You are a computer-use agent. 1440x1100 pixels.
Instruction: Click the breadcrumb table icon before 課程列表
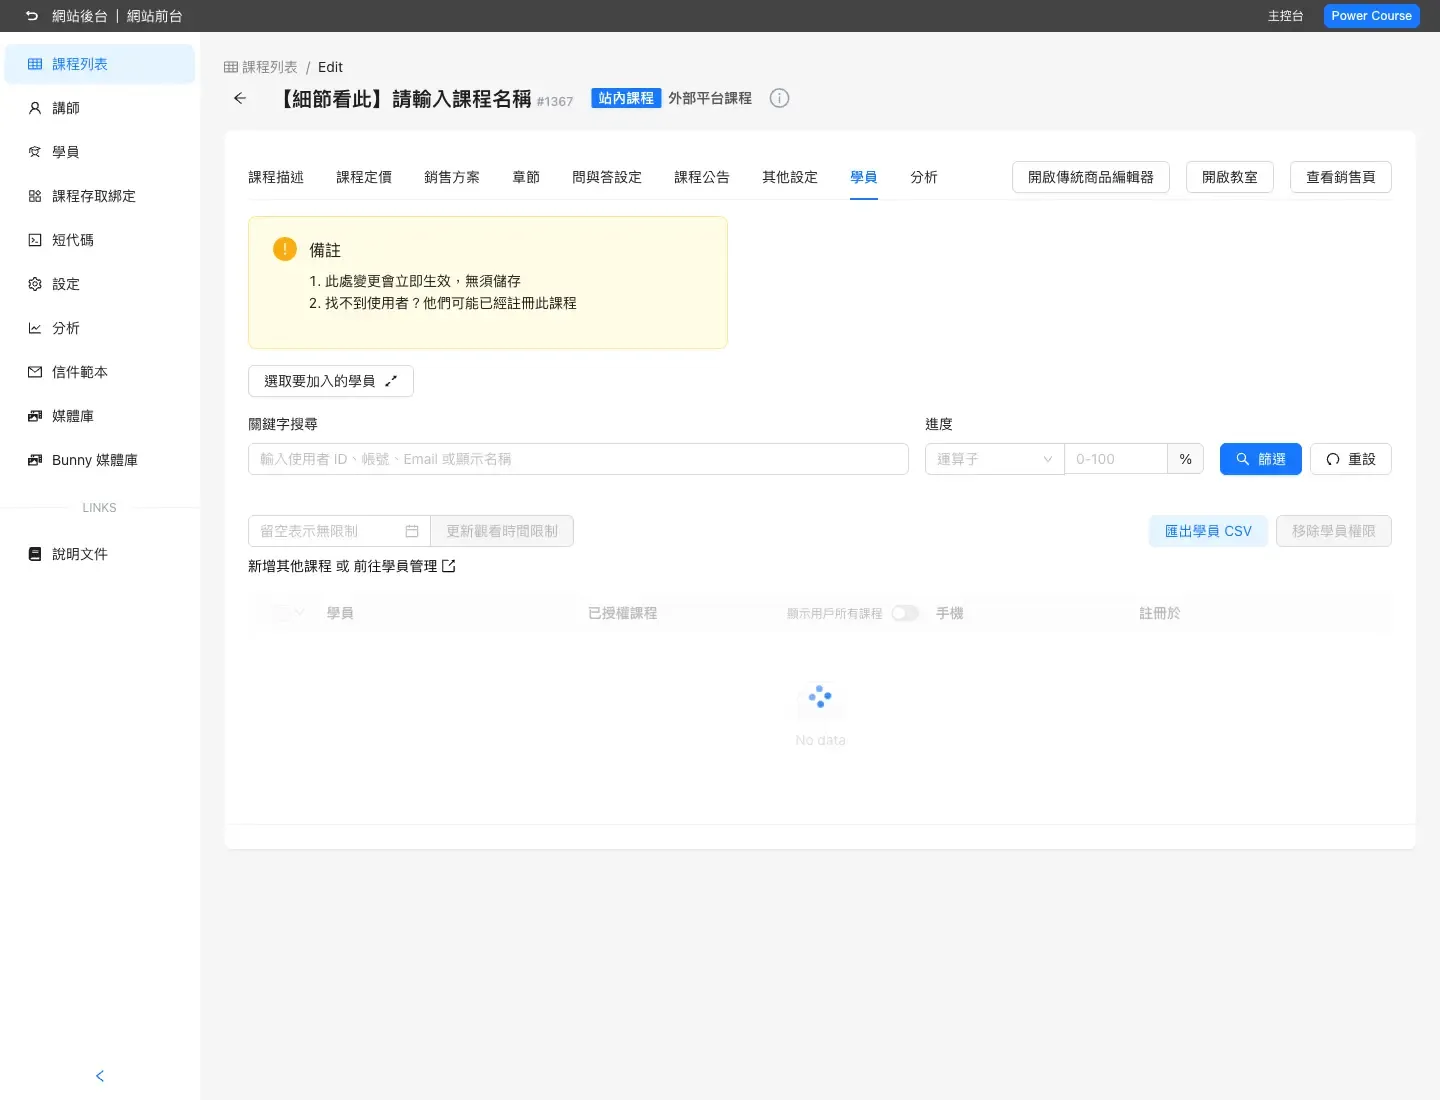click(231, 67)
